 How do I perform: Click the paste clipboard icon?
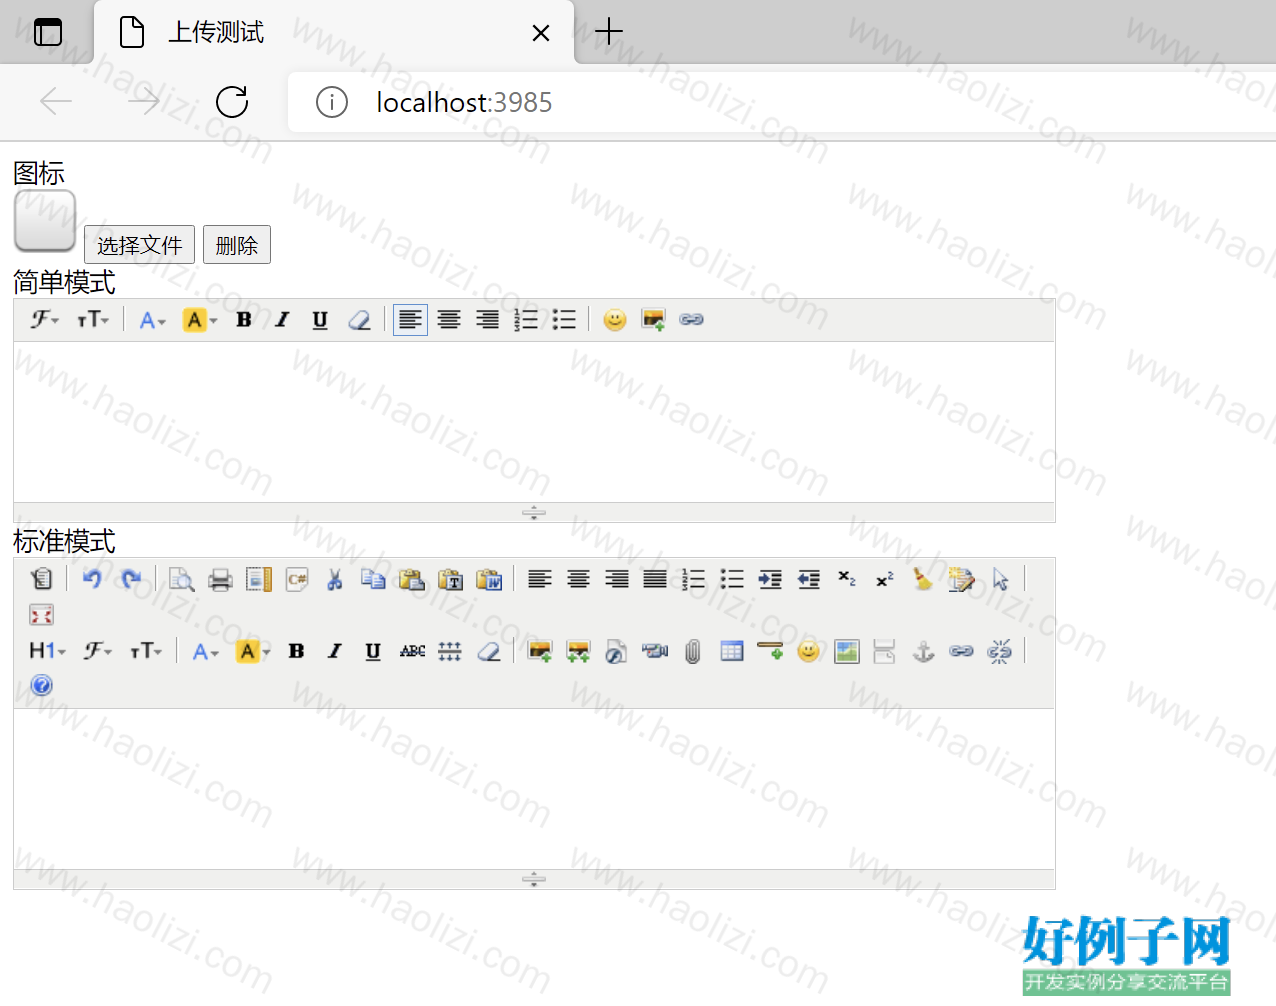click(412, 579)
